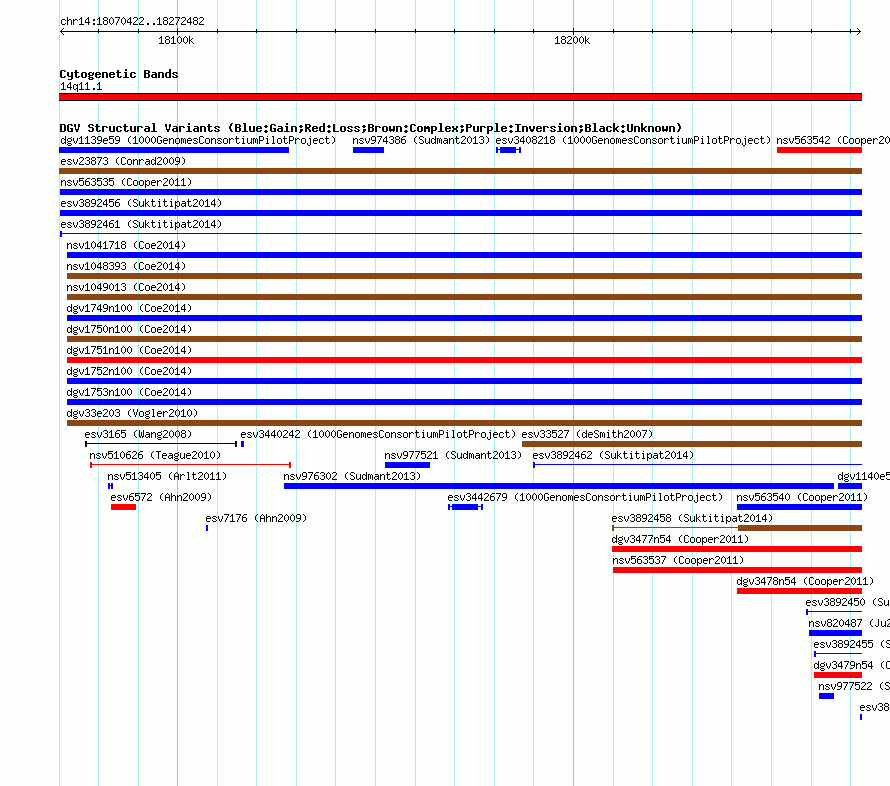
Task: Select the blue esv3442679 variant bar
Action: 465,507
